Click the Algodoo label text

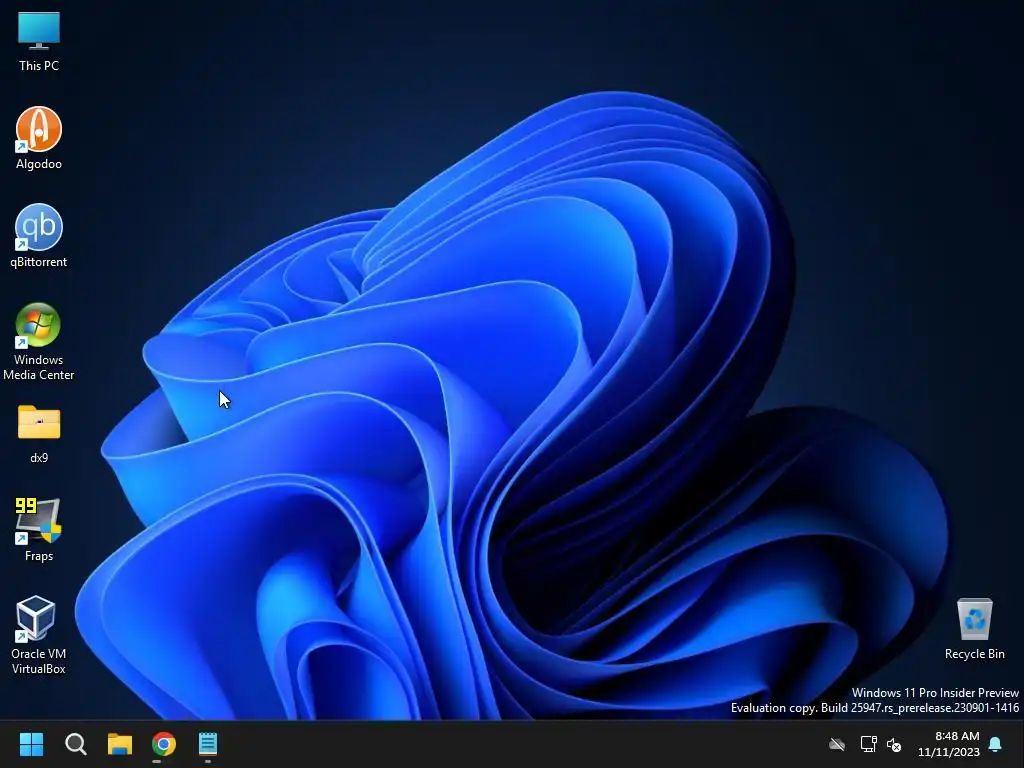(39, 164)
